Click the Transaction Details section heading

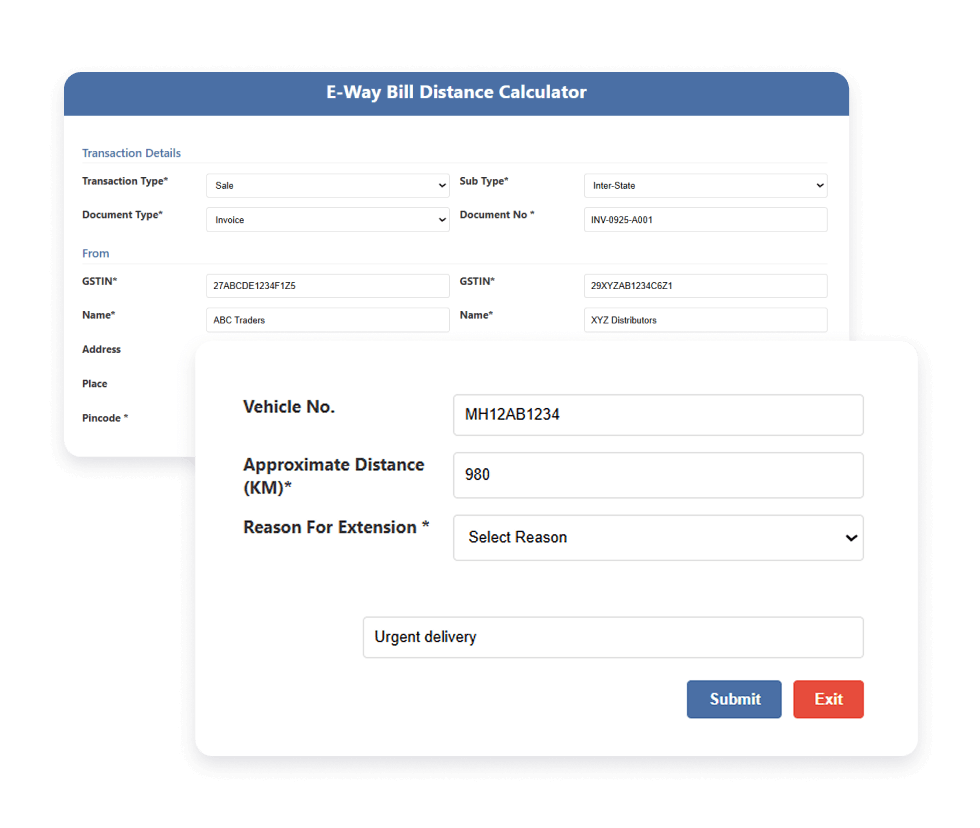coord(131,153)
